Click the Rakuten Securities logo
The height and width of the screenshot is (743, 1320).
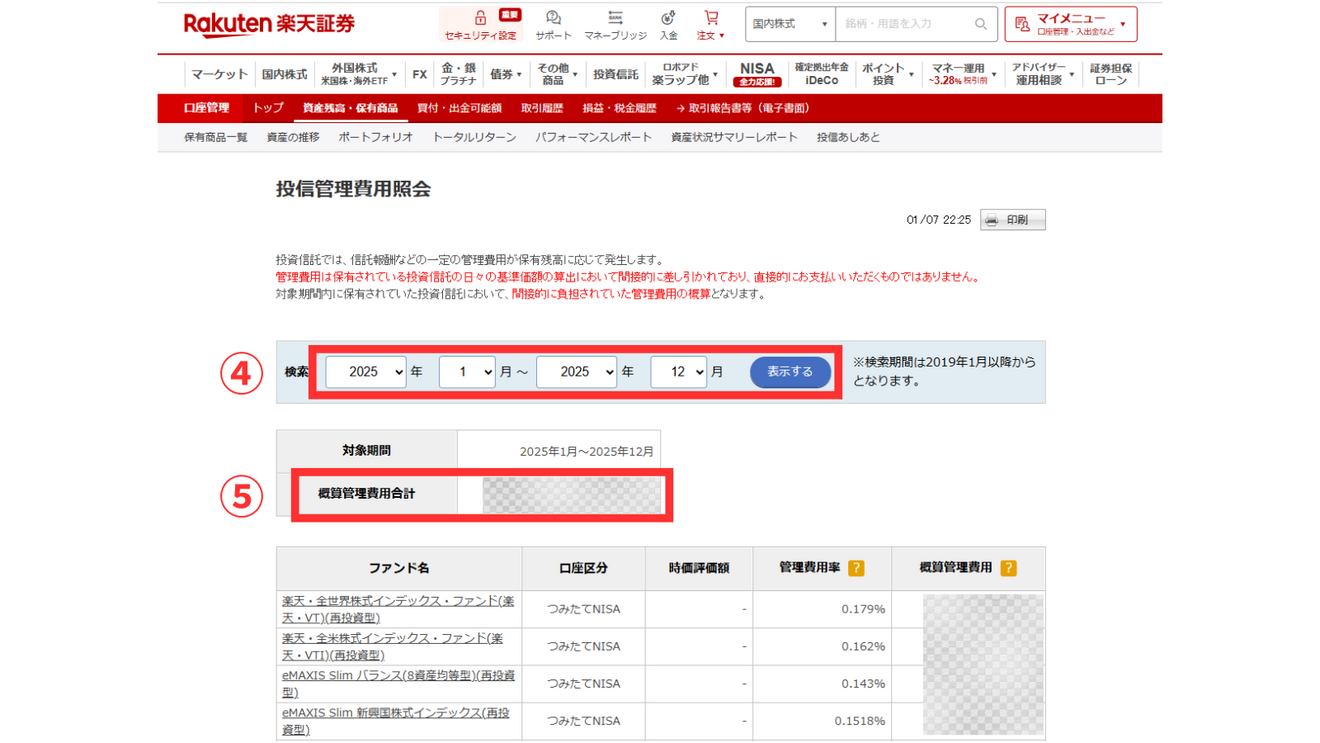click(269, 24)
